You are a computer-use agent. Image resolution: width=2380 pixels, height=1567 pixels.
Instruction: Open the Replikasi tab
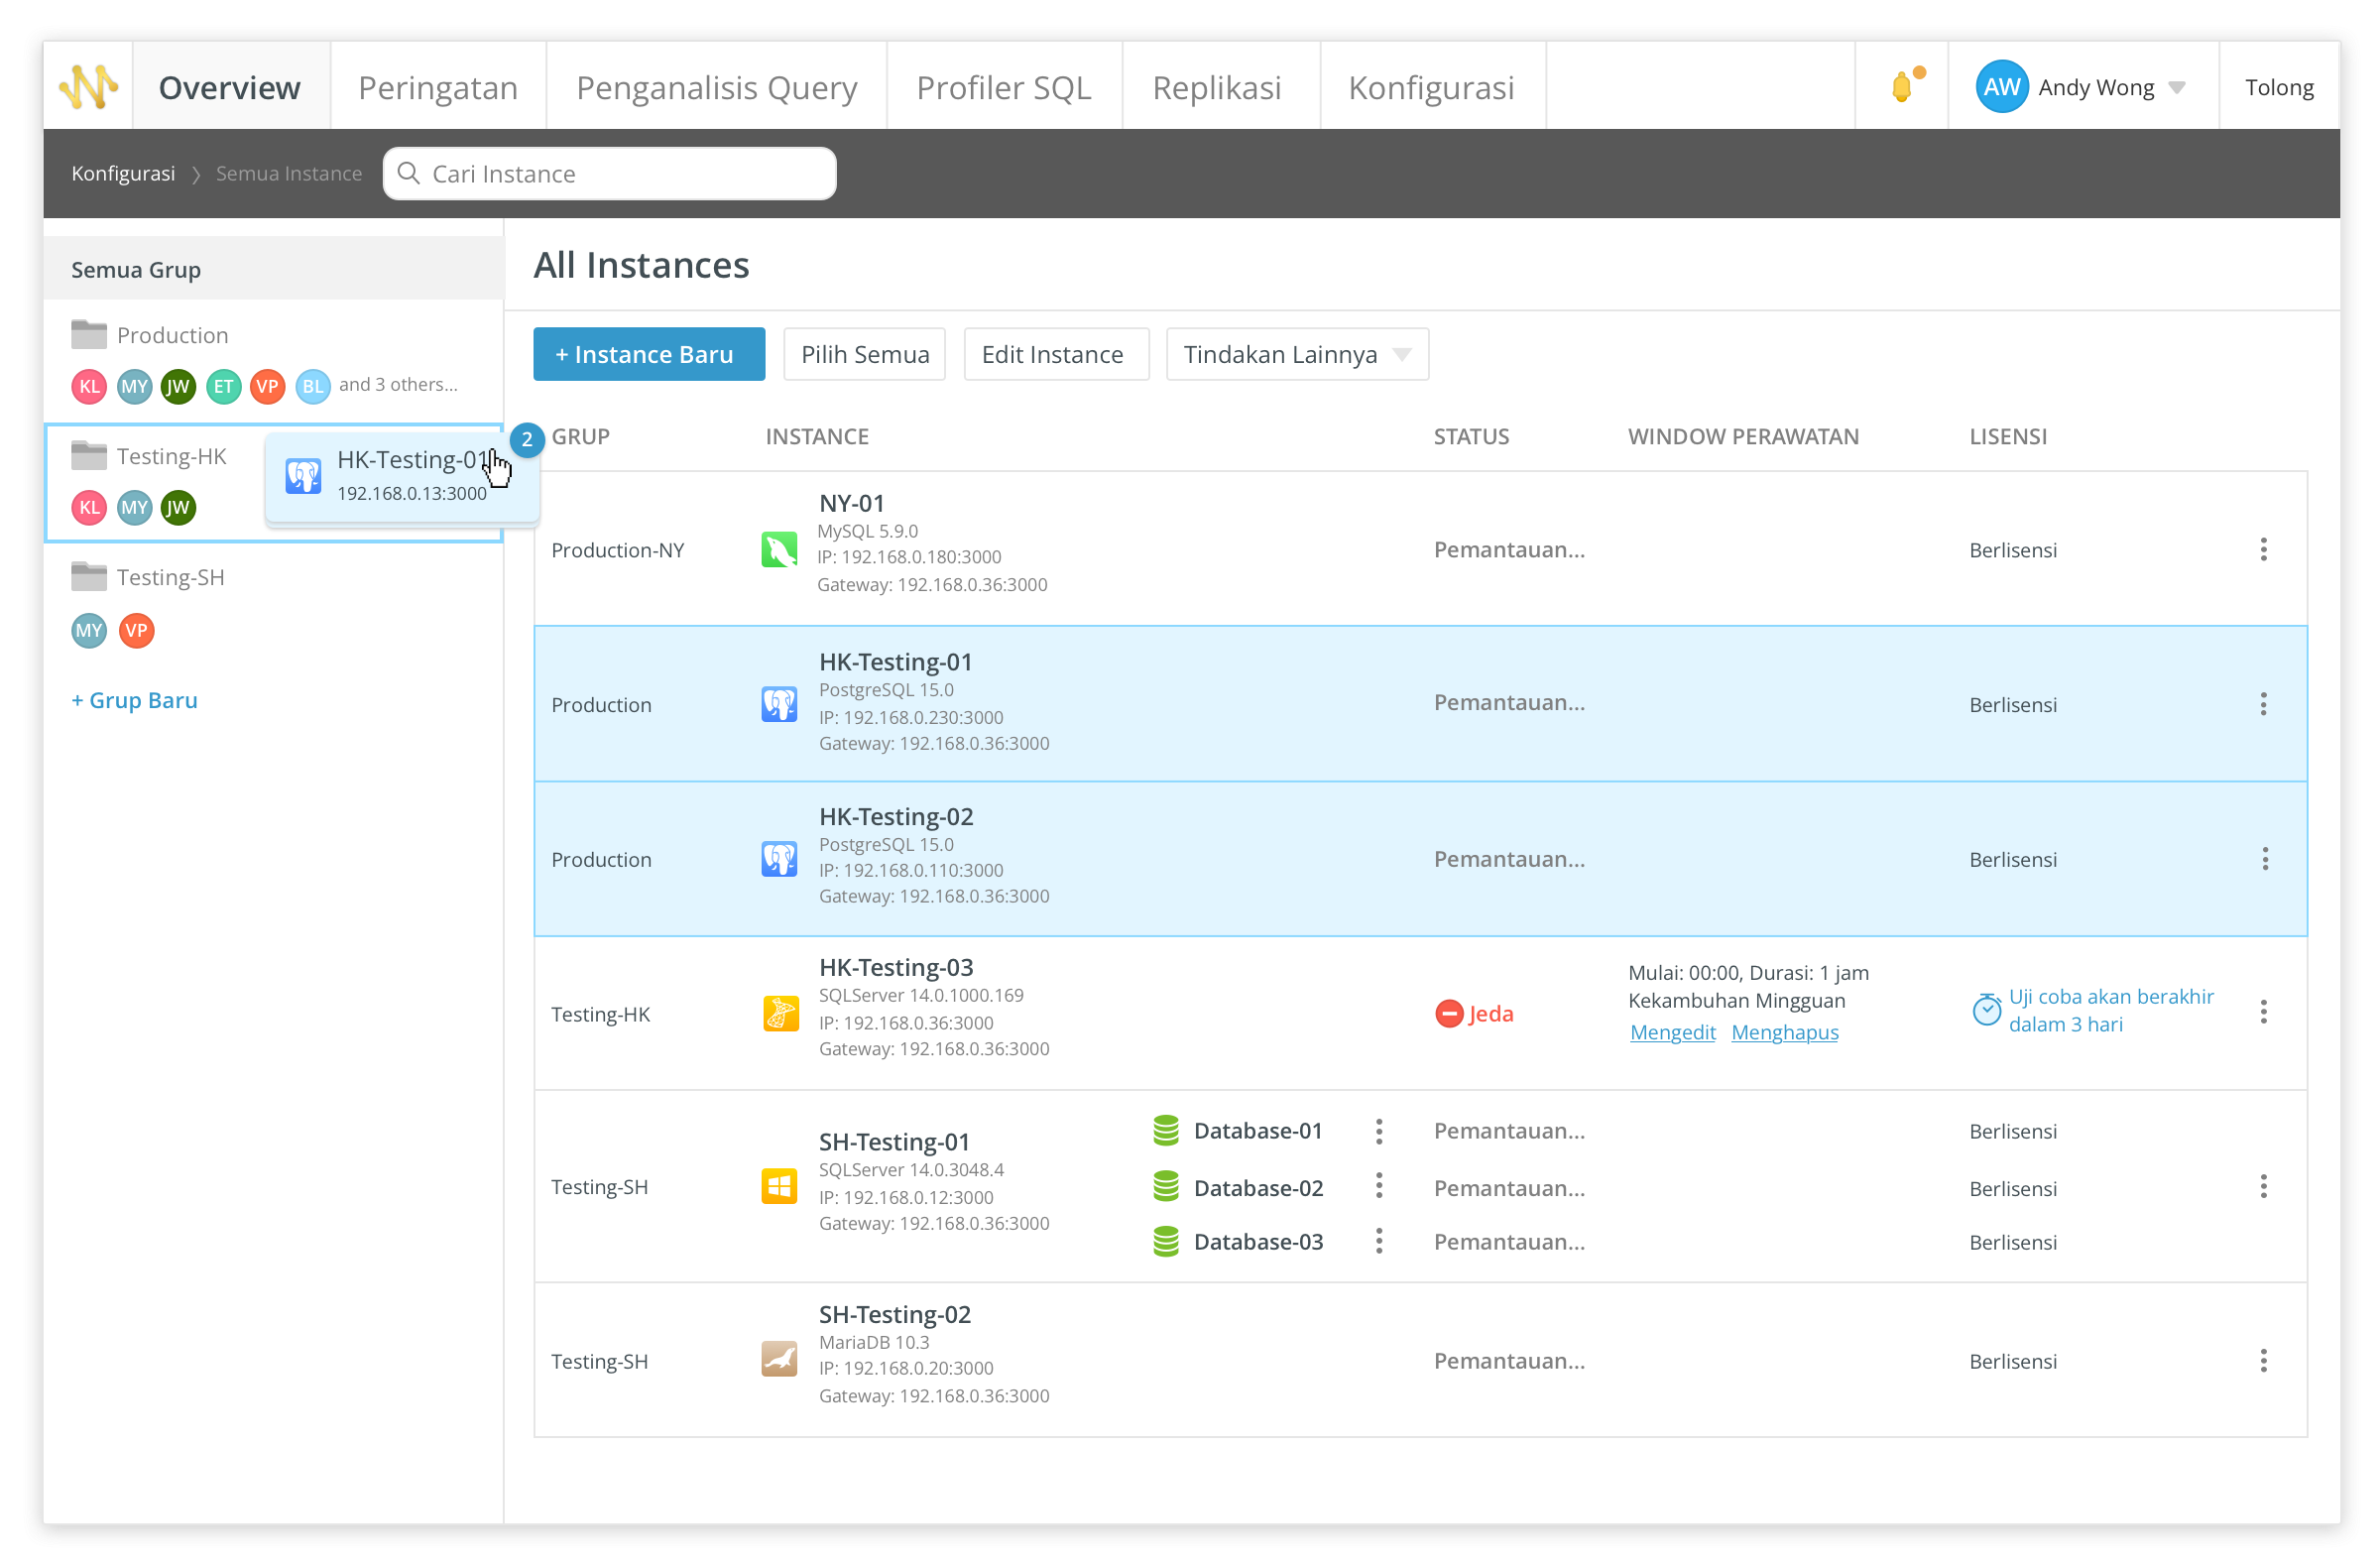(1216, 88)
